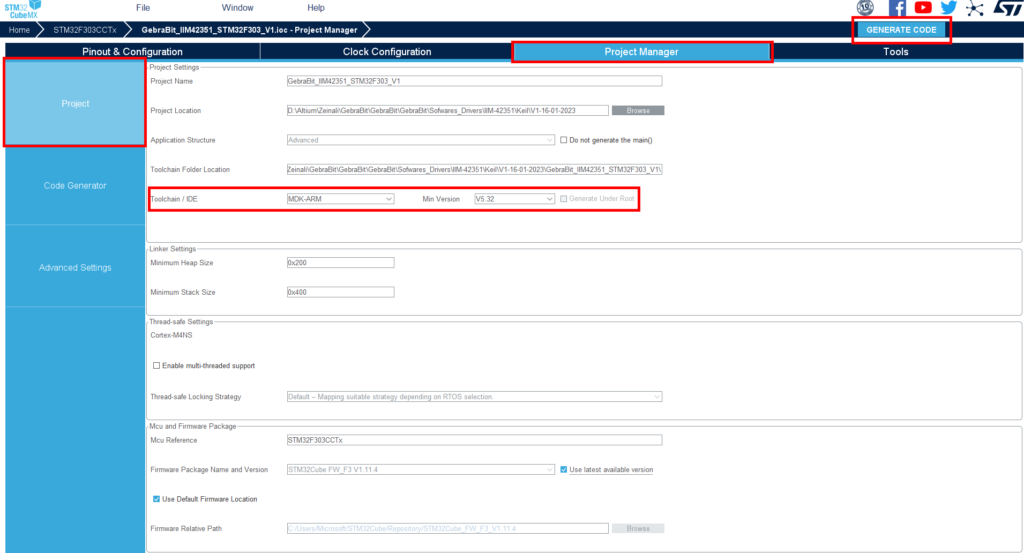Image resolution: width=1024 pixels, height=553 pixels.
Task: Click the ST logo icon
Action: (x=1008, y=8)
